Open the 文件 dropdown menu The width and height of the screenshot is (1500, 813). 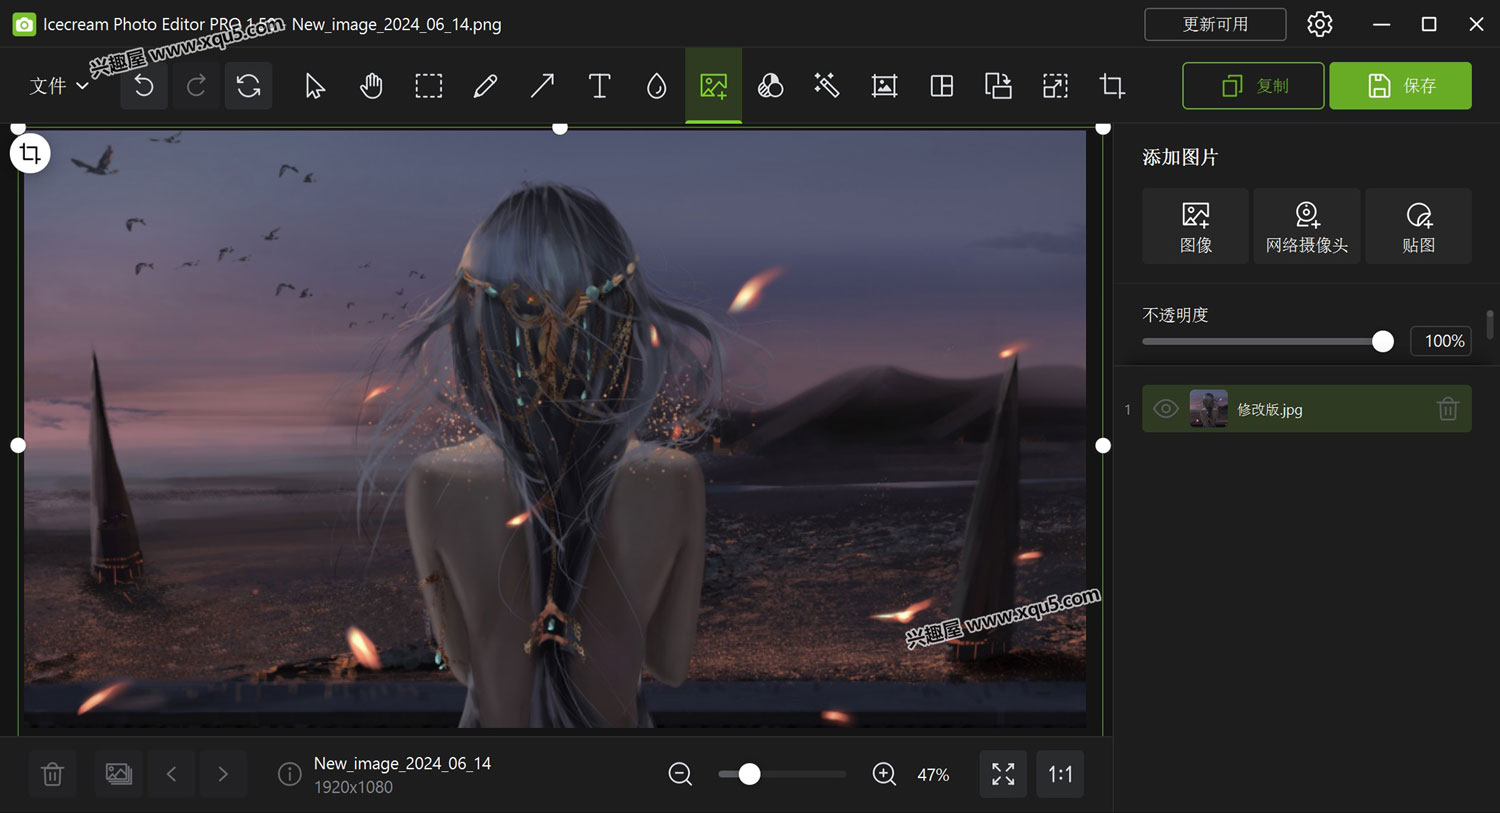[59, 86]
